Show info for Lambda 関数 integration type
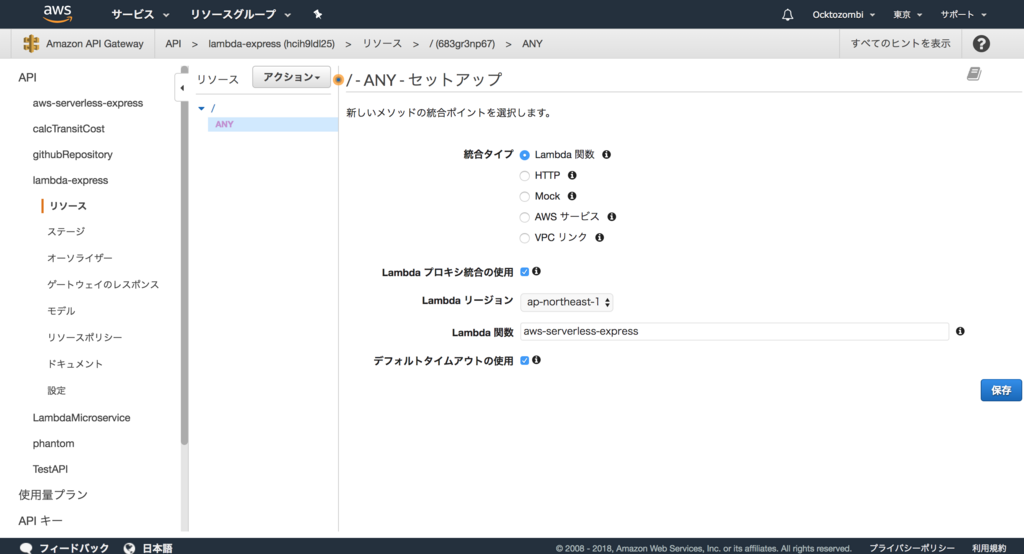This screenshot has width=1024, height=554. [606, 155]
